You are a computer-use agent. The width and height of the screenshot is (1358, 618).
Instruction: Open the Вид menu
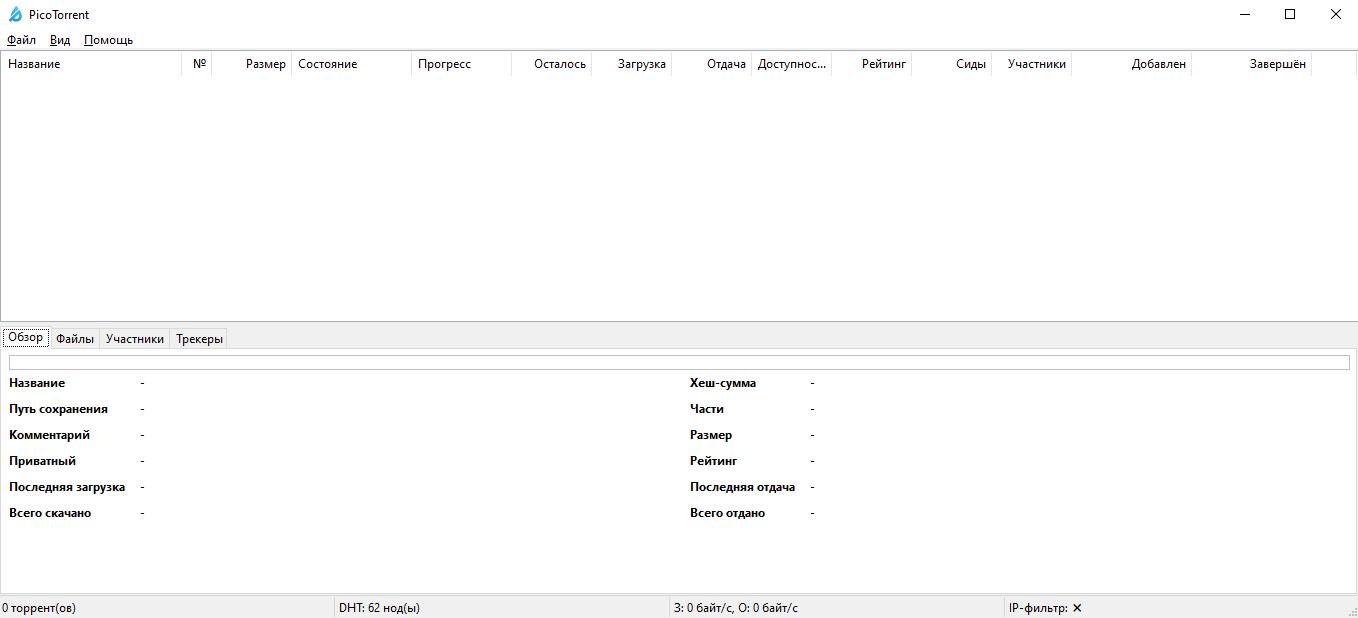pos(60,40)
